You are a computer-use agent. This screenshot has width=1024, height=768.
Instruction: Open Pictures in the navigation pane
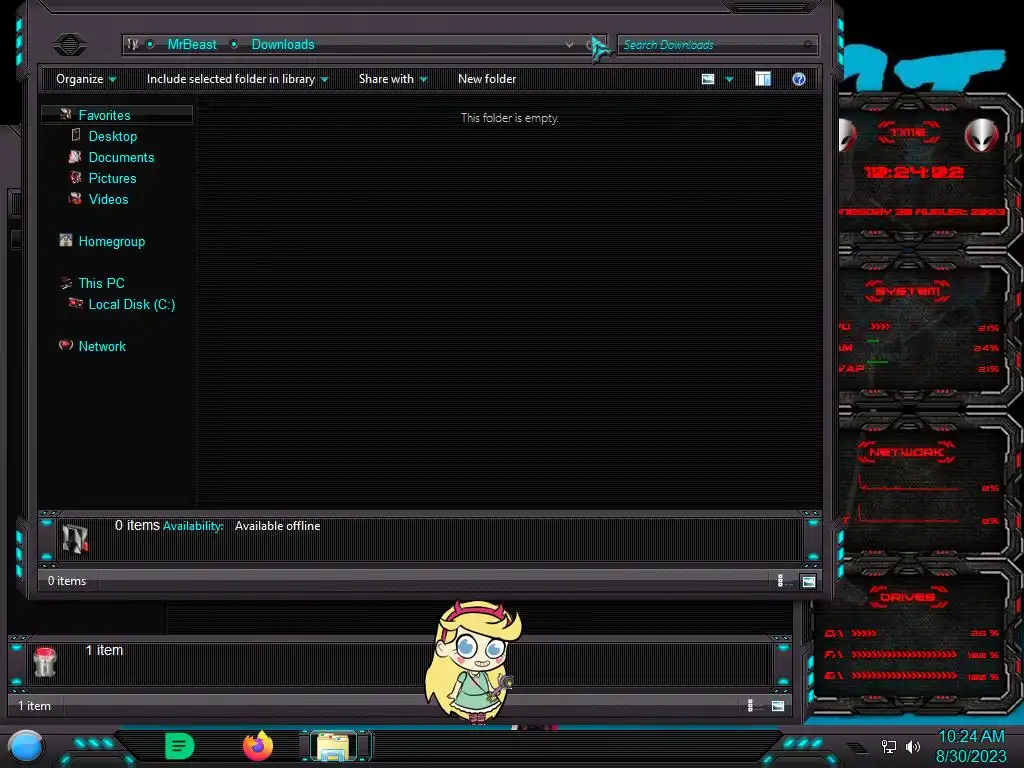(112, 178)
